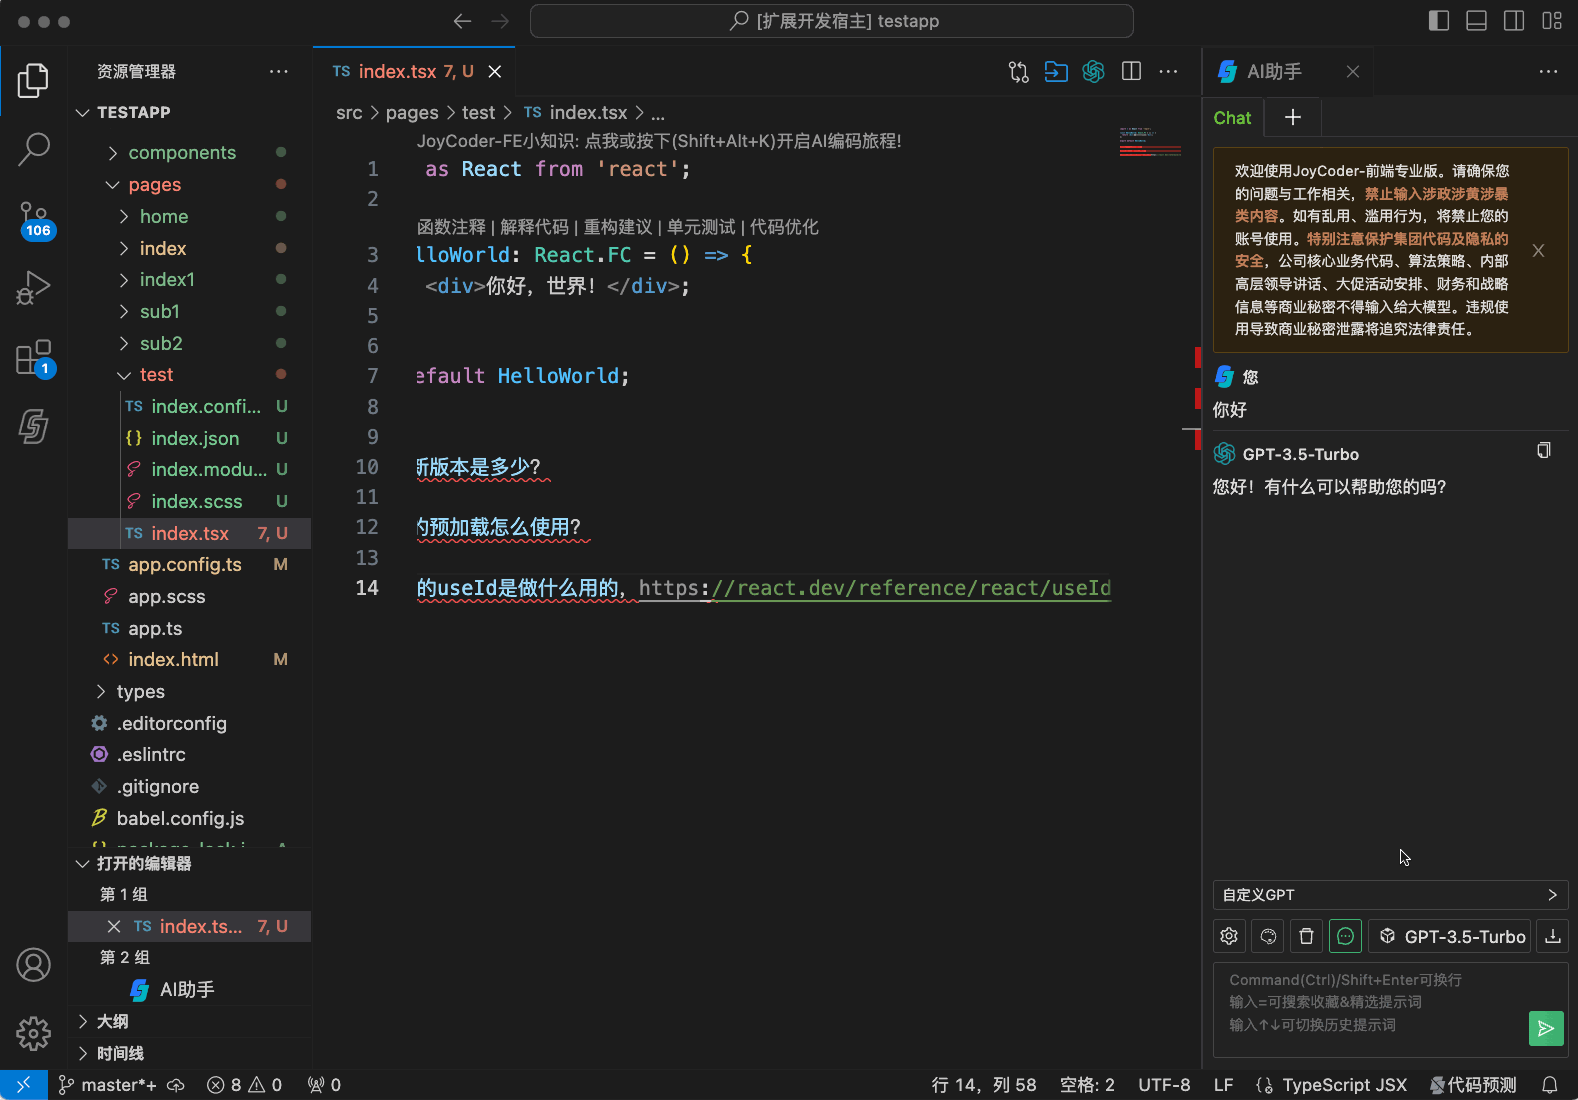Send message with green paper plane button
1578x1100 pixels.
tap(1546, 1028)
